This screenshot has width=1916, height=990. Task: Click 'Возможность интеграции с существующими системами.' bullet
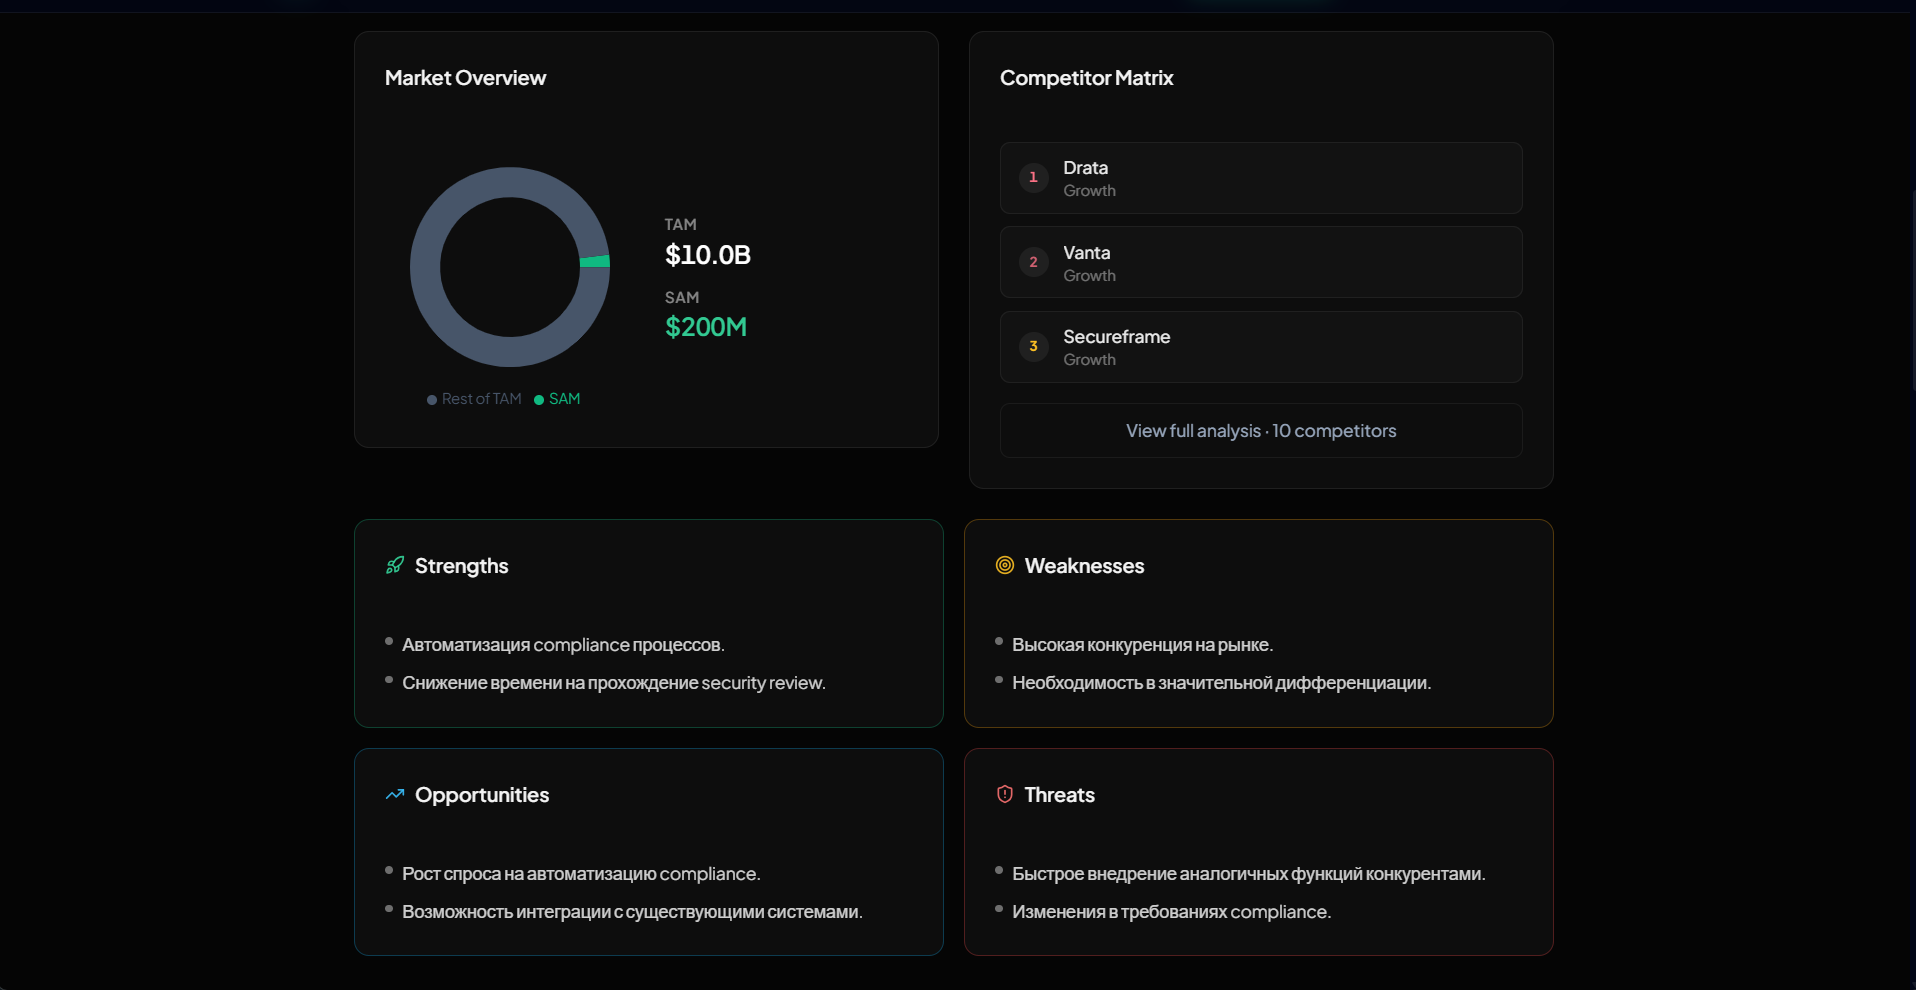pyautogui.click(x=632, y=912)
